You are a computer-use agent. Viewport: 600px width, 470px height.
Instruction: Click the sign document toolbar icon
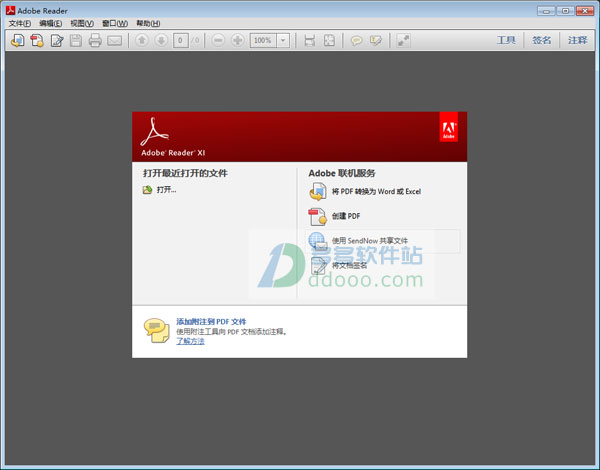(x=57, y=40)
